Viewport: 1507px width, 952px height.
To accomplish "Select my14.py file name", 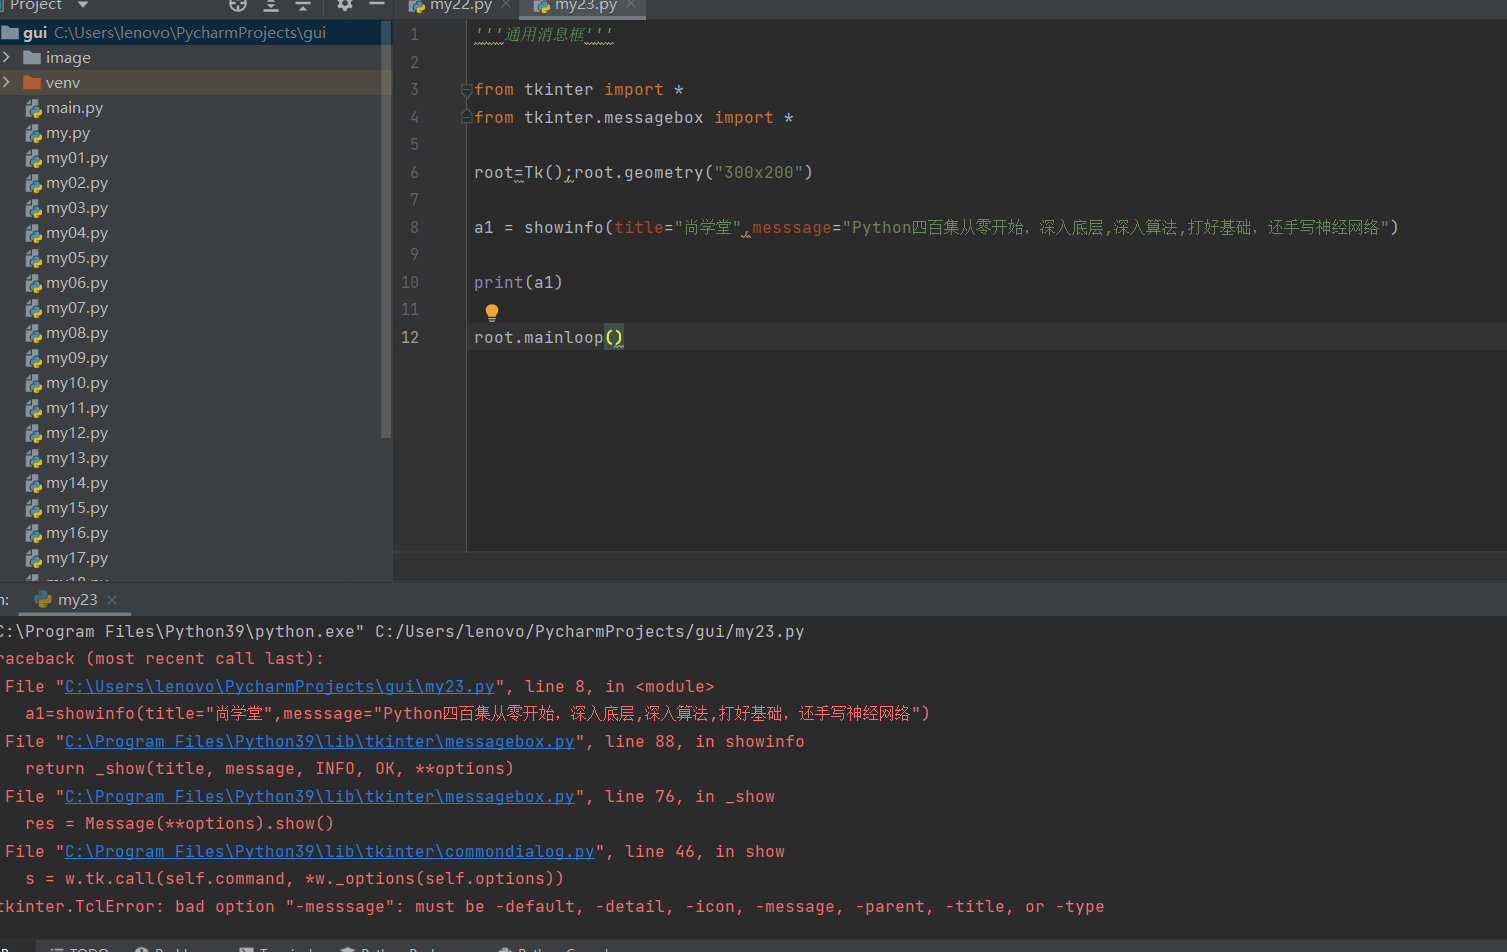I will coord(77,483).
